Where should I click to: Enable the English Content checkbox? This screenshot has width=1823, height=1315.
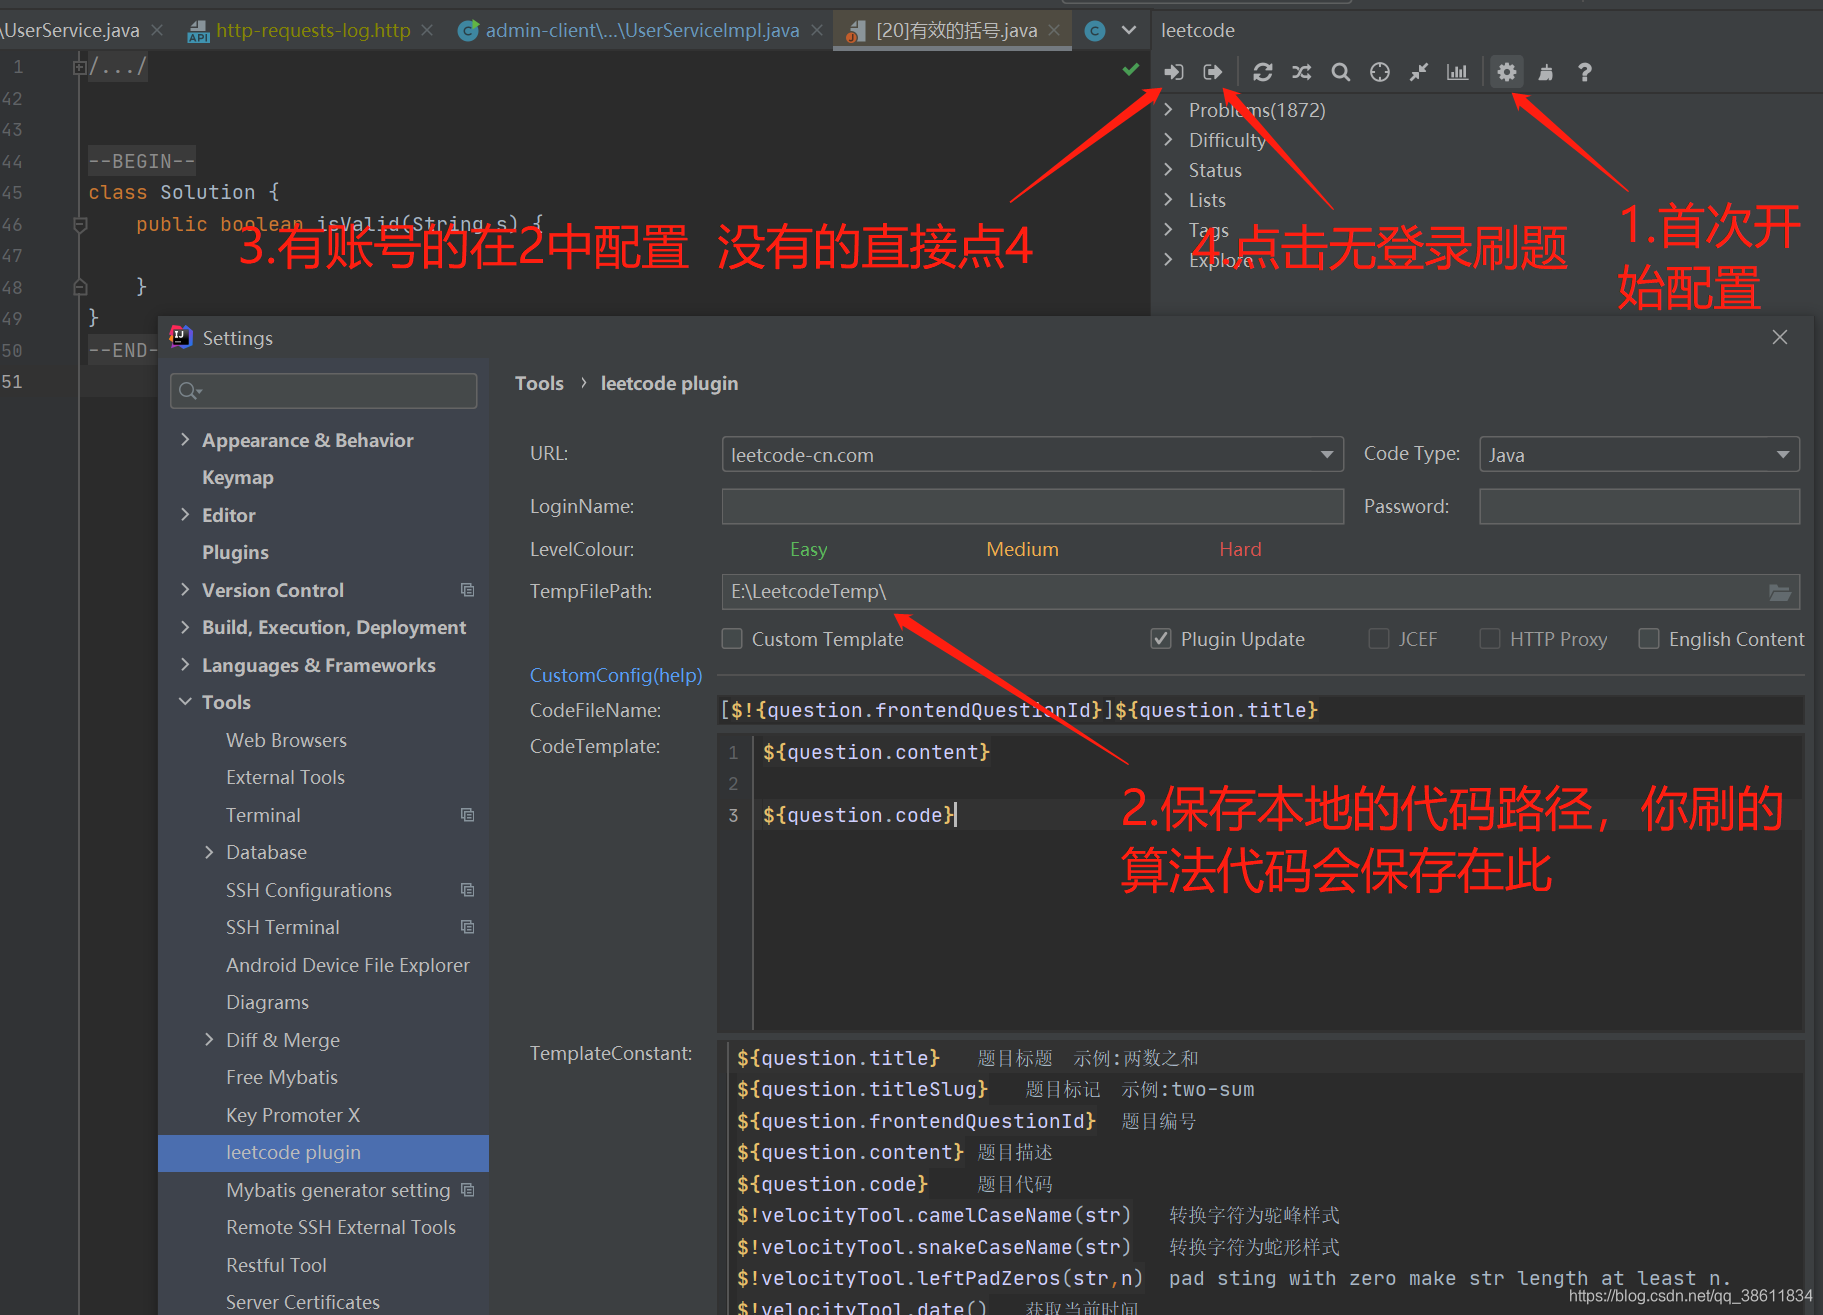pyautogui.click(x=1649, y=639)
